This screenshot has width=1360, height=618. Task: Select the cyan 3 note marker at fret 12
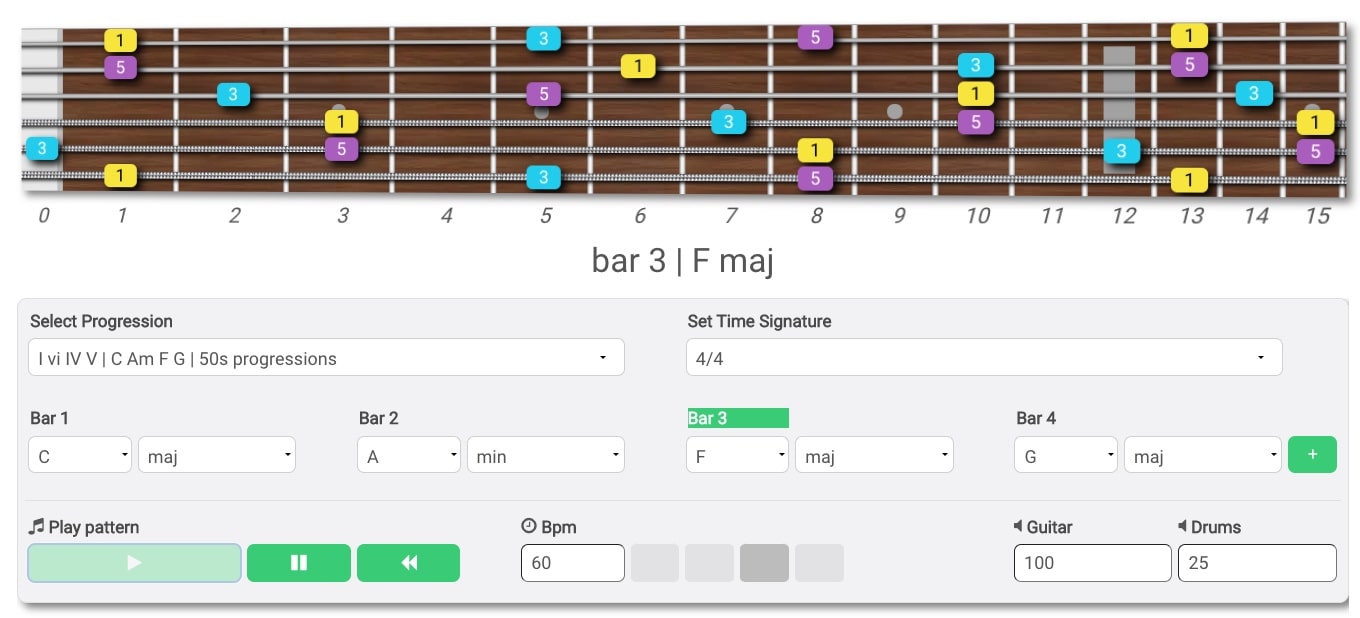[x=1122, y=151]
